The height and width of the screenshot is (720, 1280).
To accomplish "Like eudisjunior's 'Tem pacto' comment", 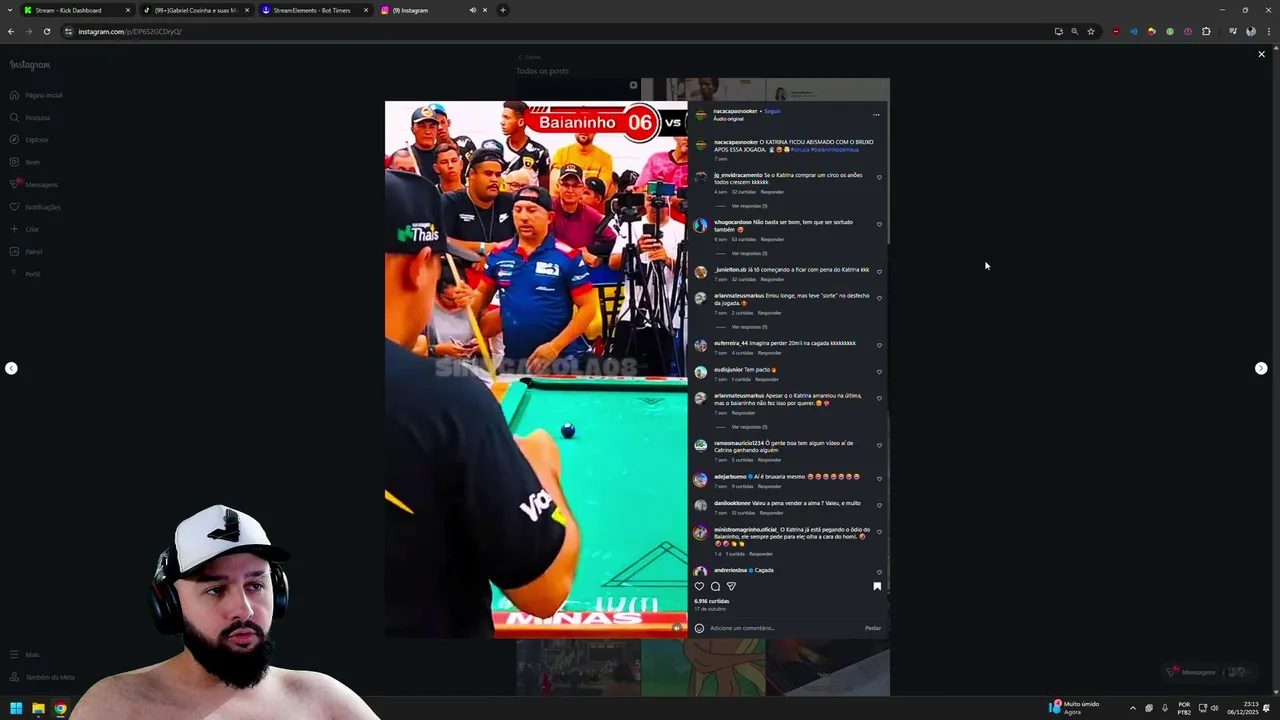I will [879, 371].
